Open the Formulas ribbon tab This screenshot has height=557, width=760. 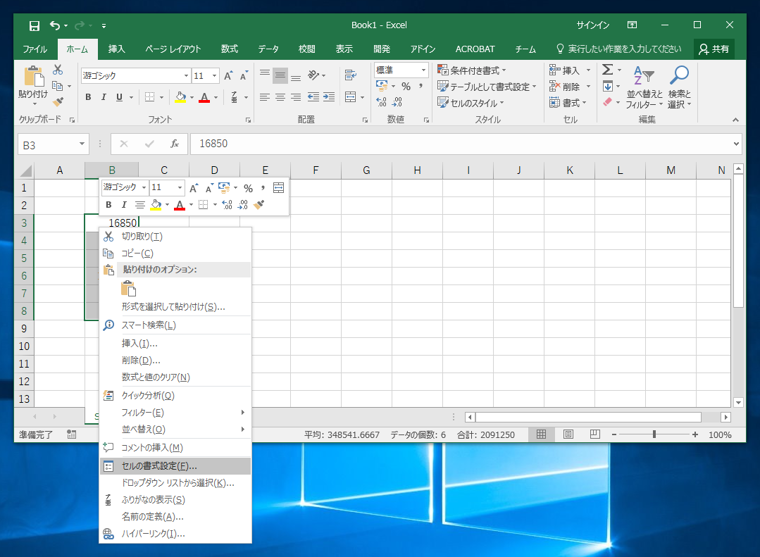229,49
